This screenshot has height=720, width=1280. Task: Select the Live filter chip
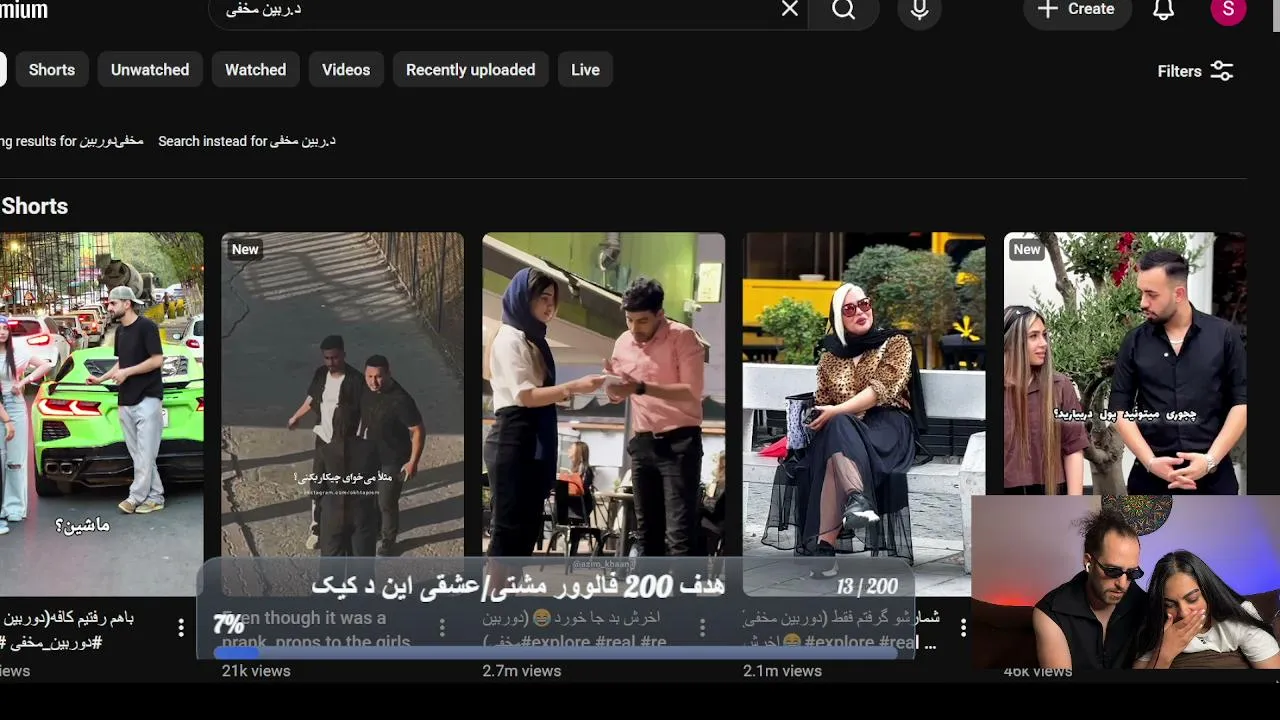585,70
